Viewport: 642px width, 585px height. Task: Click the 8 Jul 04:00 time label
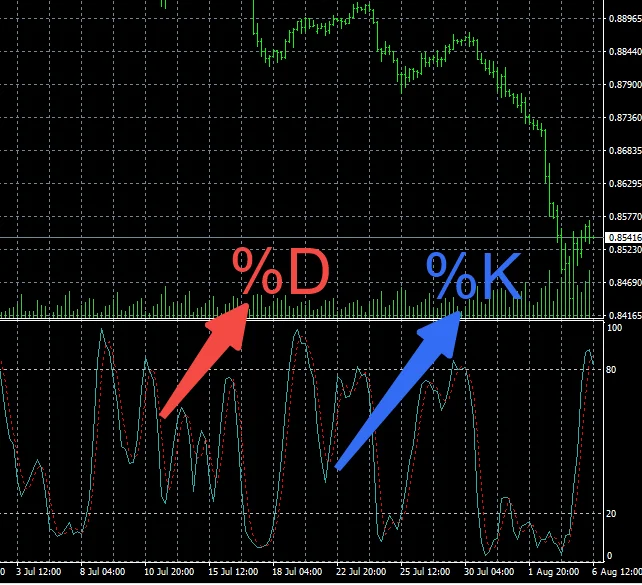point(102,571)
